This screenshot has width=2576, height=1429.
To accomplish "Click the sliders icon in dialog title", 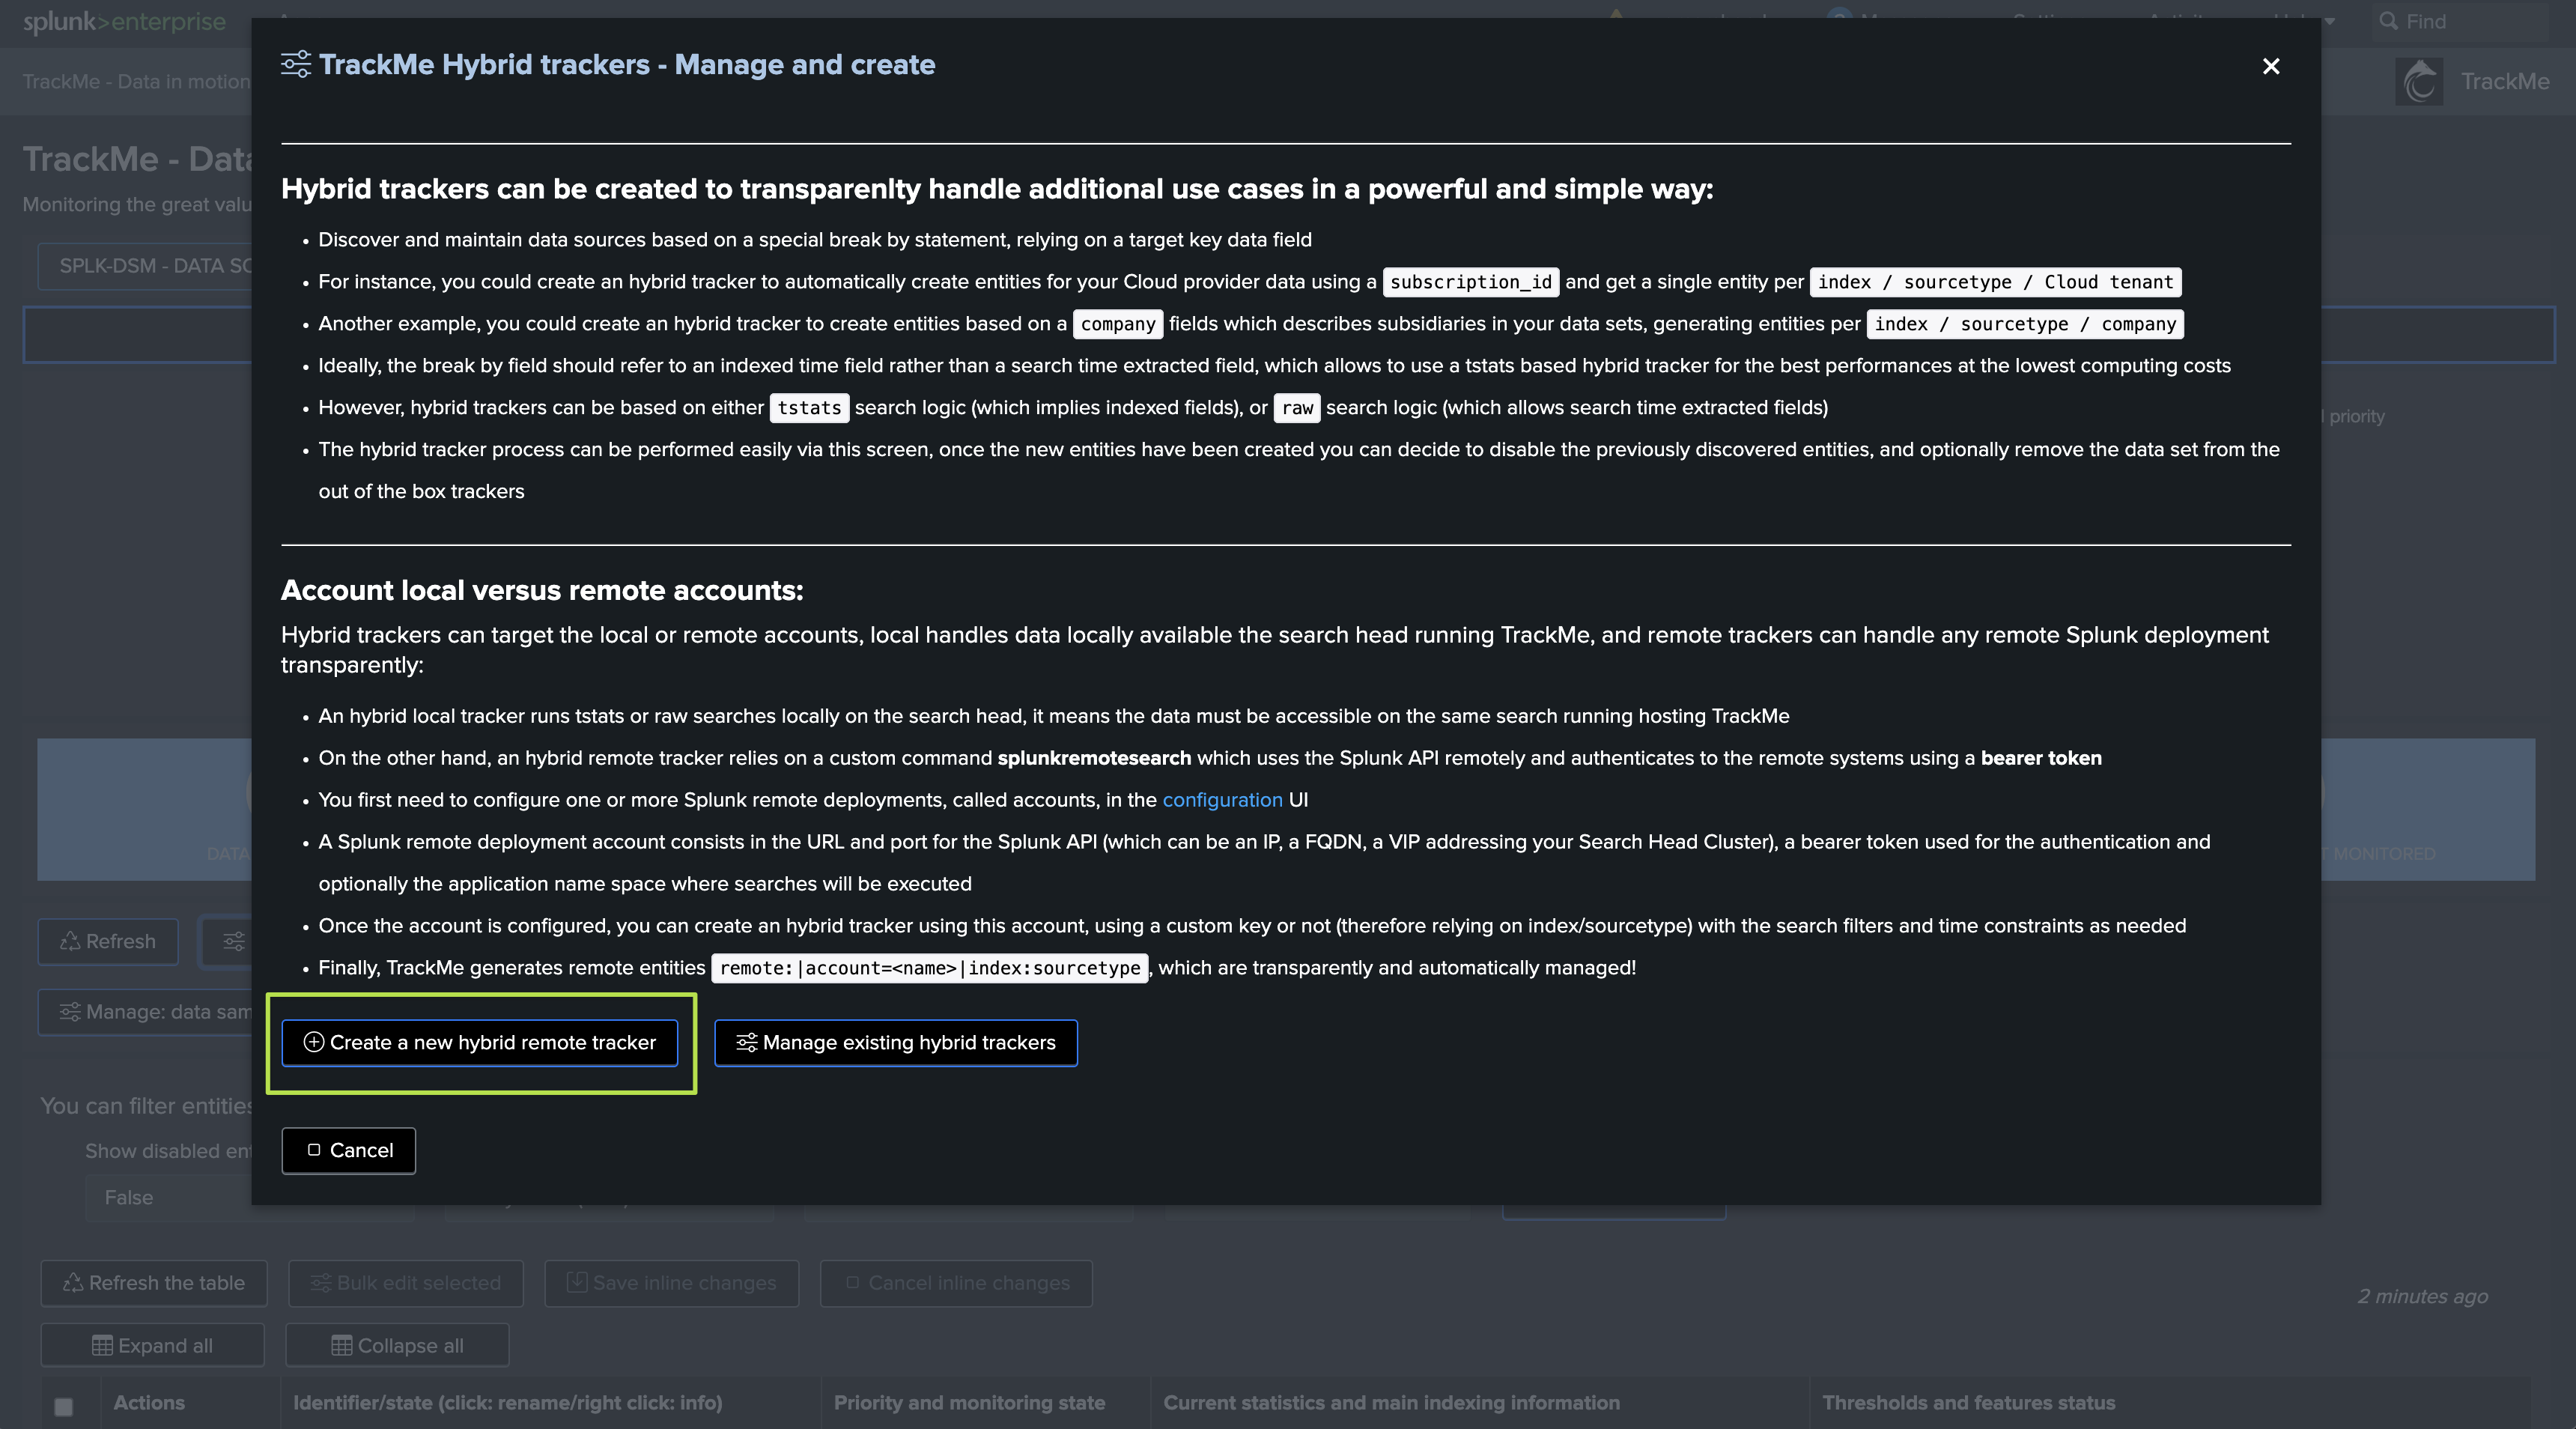I will pyautogui.click(x=296, y=65).
